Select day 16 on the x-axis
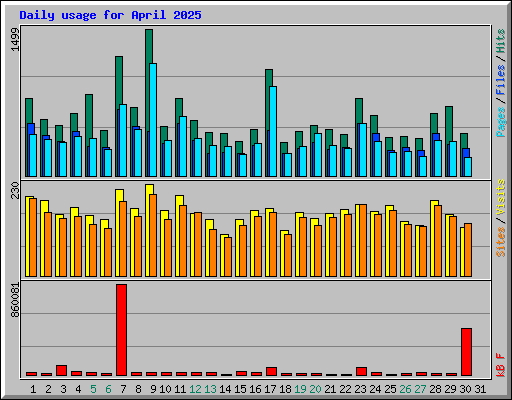Screen dimensions: 512x400 pyautogui.click(x=255, y=389)
